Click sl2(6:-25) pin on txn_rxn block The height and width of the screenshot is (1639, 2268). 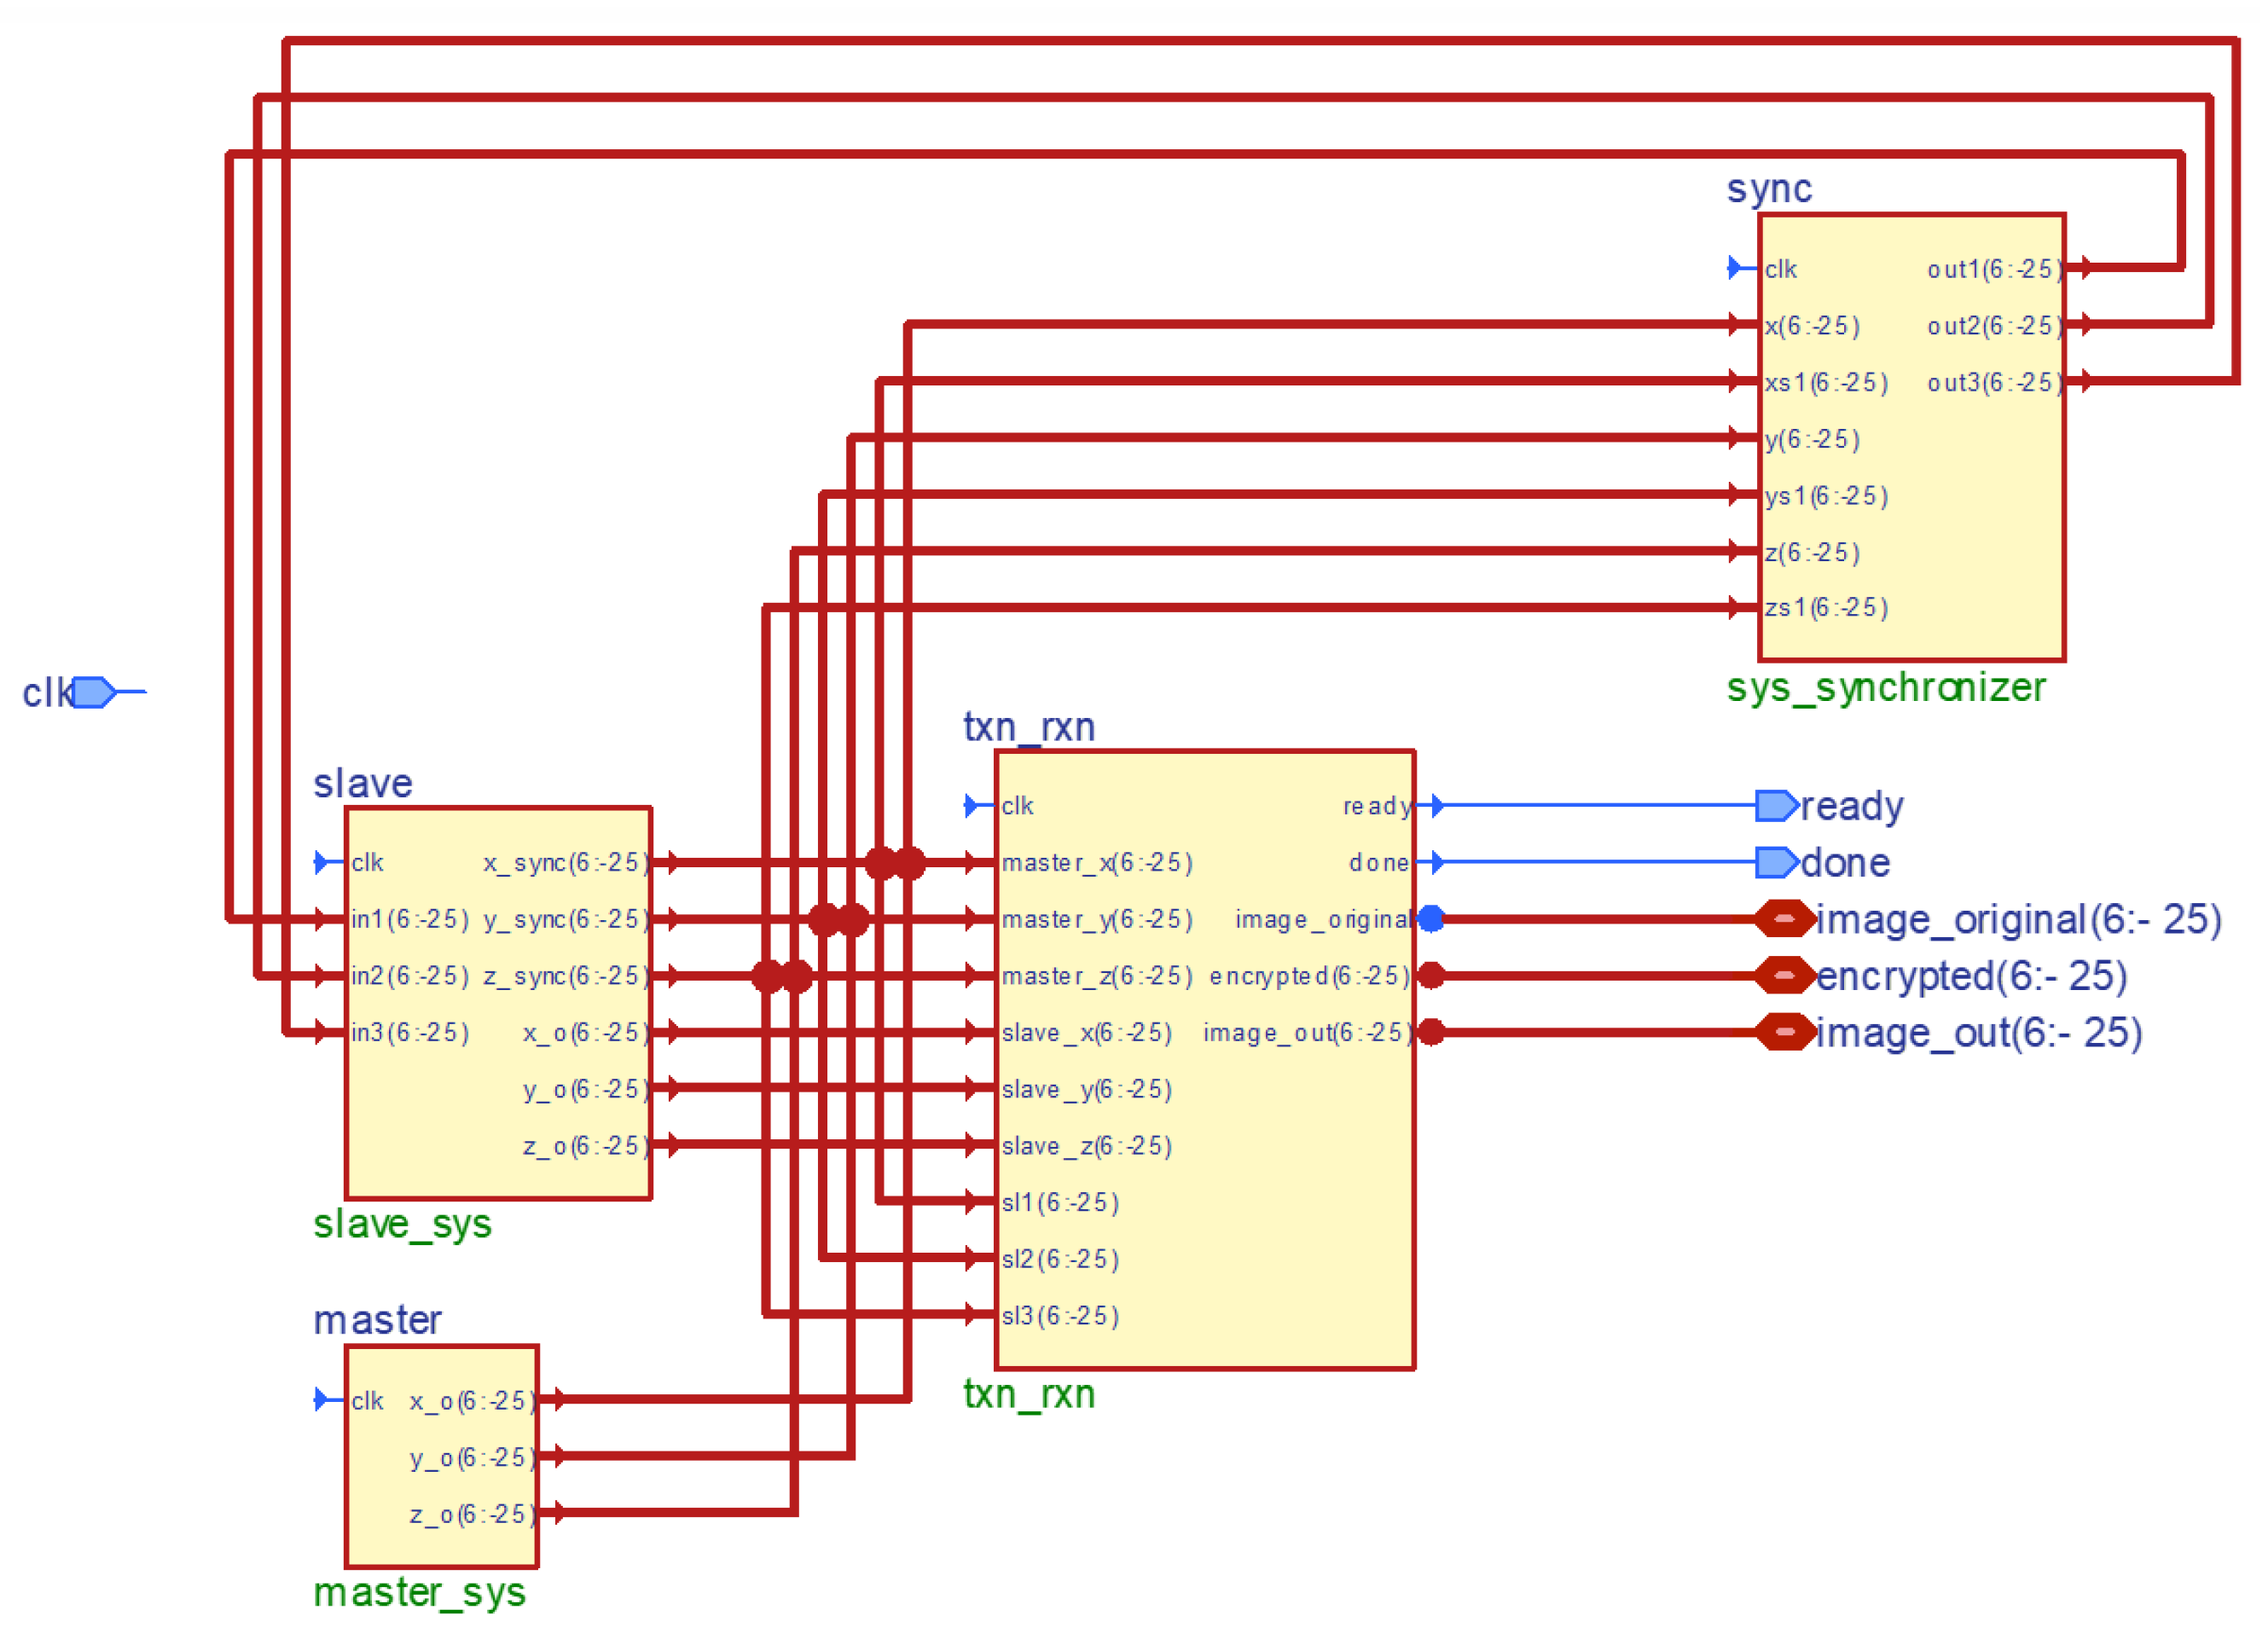1060,1259
